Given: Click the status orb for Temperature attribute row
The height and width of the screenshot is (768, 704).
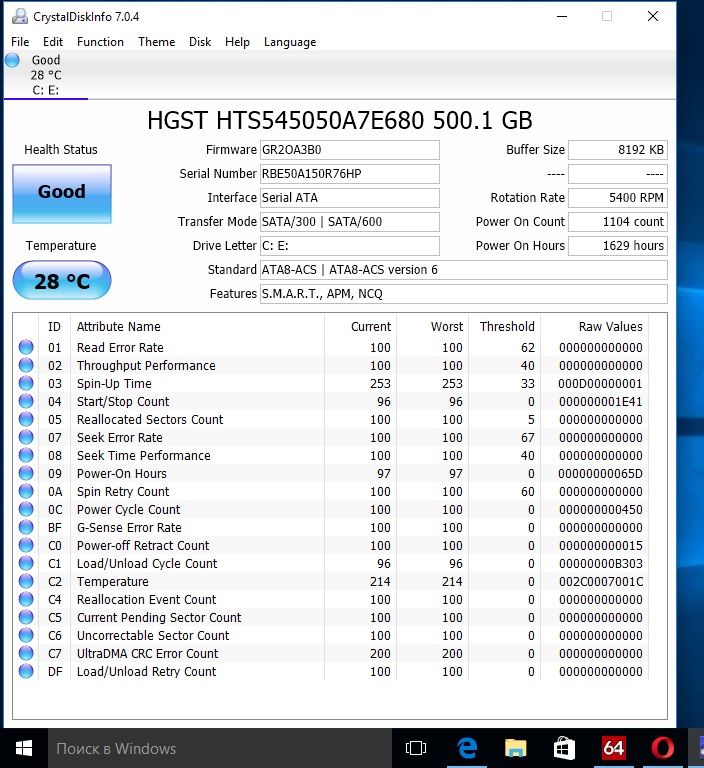Looking at the screenshot, I should 26,581.
